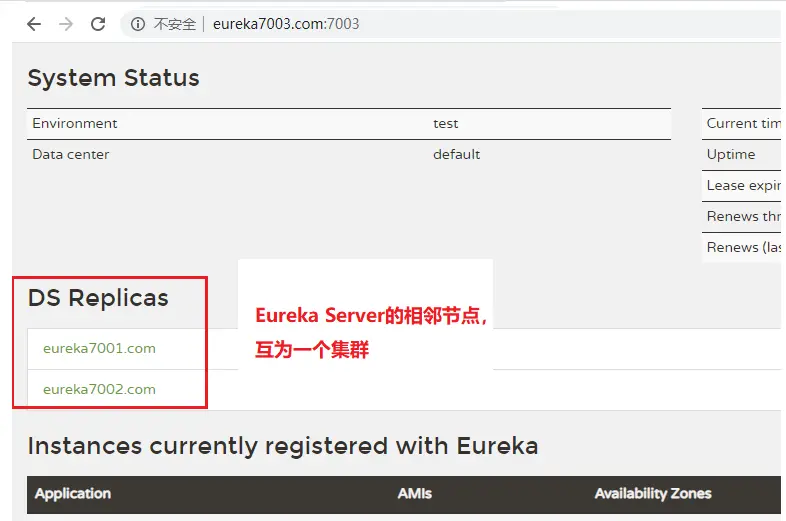Click the Lease expiration row label
786x521 pixels.
click(x=743, y=186)
